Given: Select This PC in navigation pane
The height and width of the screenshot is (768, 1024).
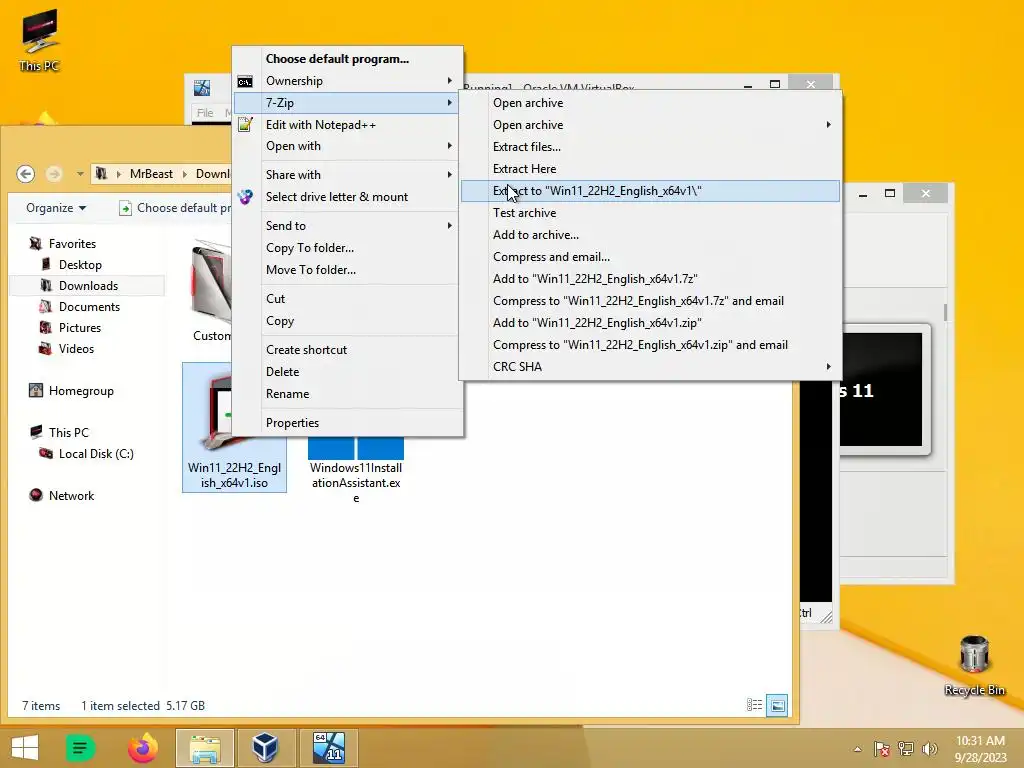Looking at the screenshot, I should [68, 432].
